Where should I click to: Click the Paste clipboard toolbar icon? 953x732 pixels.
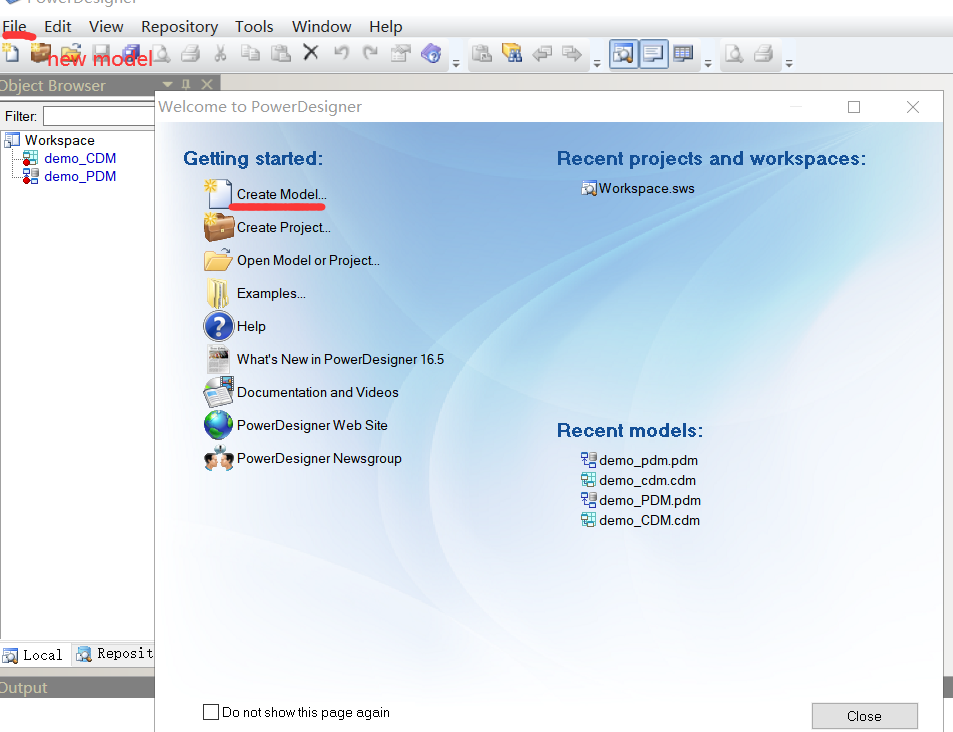pyautogui.click(x=280, y=54)
